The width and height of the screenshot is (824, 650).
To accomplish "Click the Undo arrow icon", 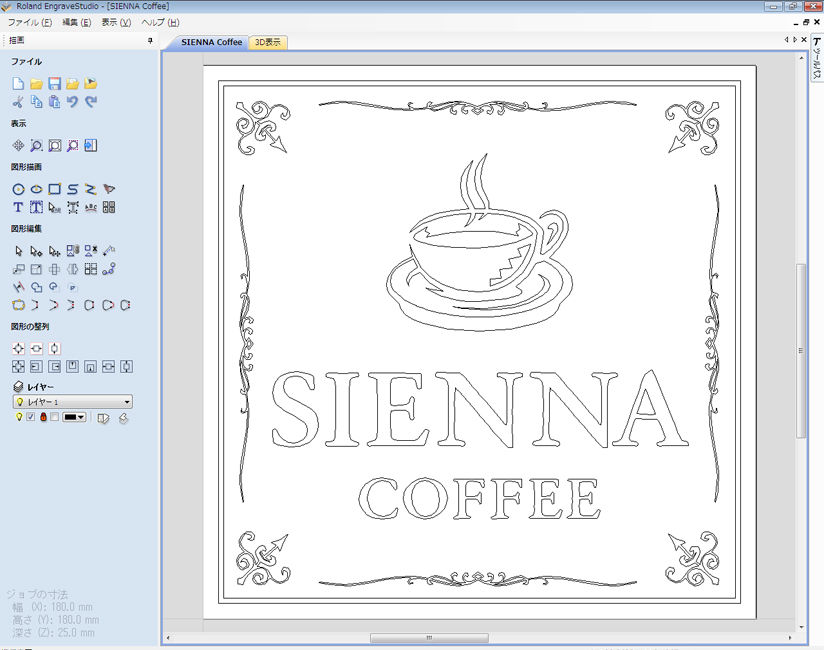I will pyautogui.click(x=73, y=102).
